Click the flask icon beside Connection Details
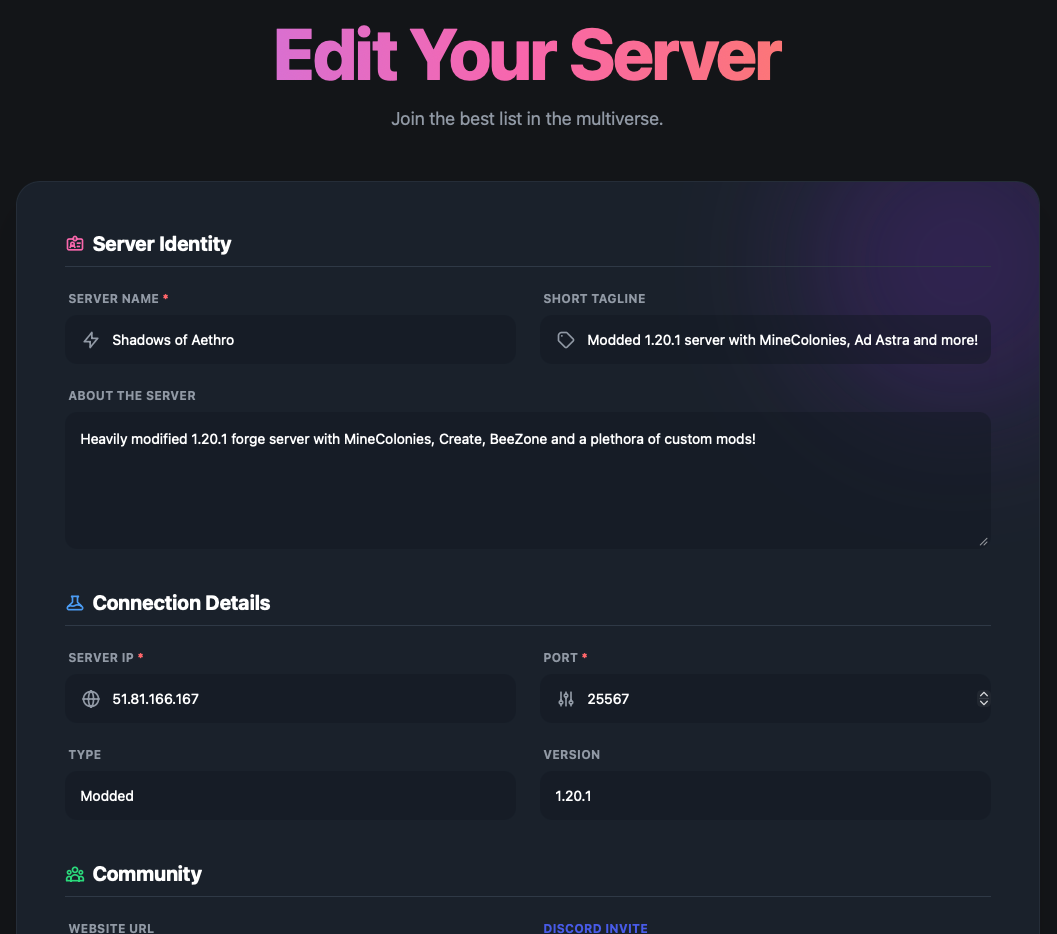 [x=75, y=603]
